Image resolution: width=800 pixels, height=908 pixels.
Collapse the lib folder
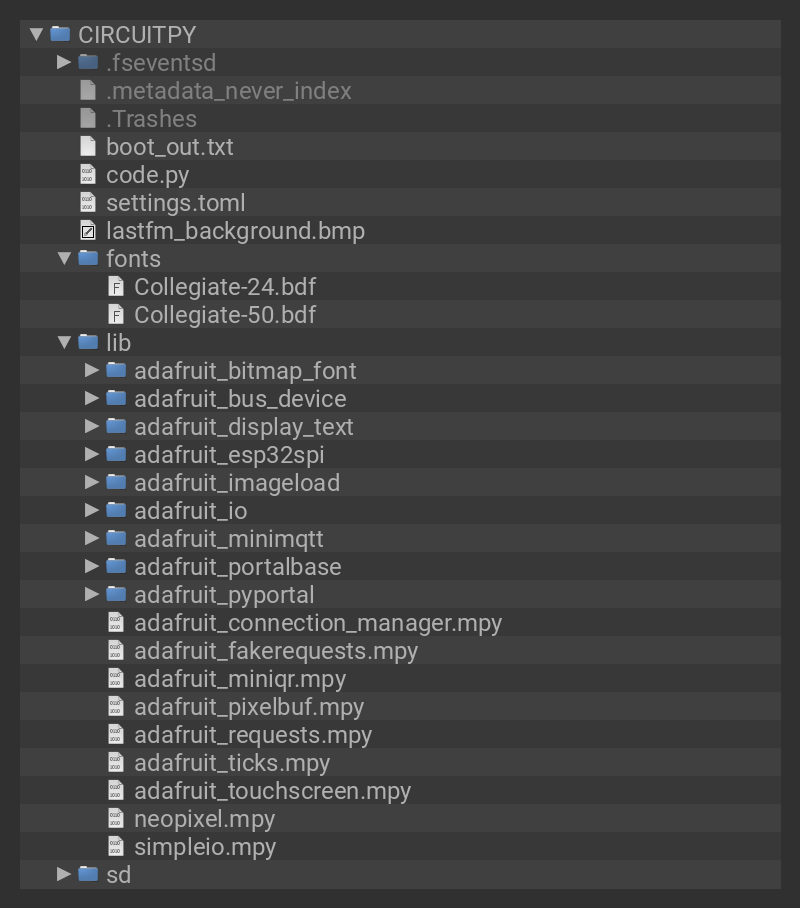pyautogui.click(x=65, y=343)
